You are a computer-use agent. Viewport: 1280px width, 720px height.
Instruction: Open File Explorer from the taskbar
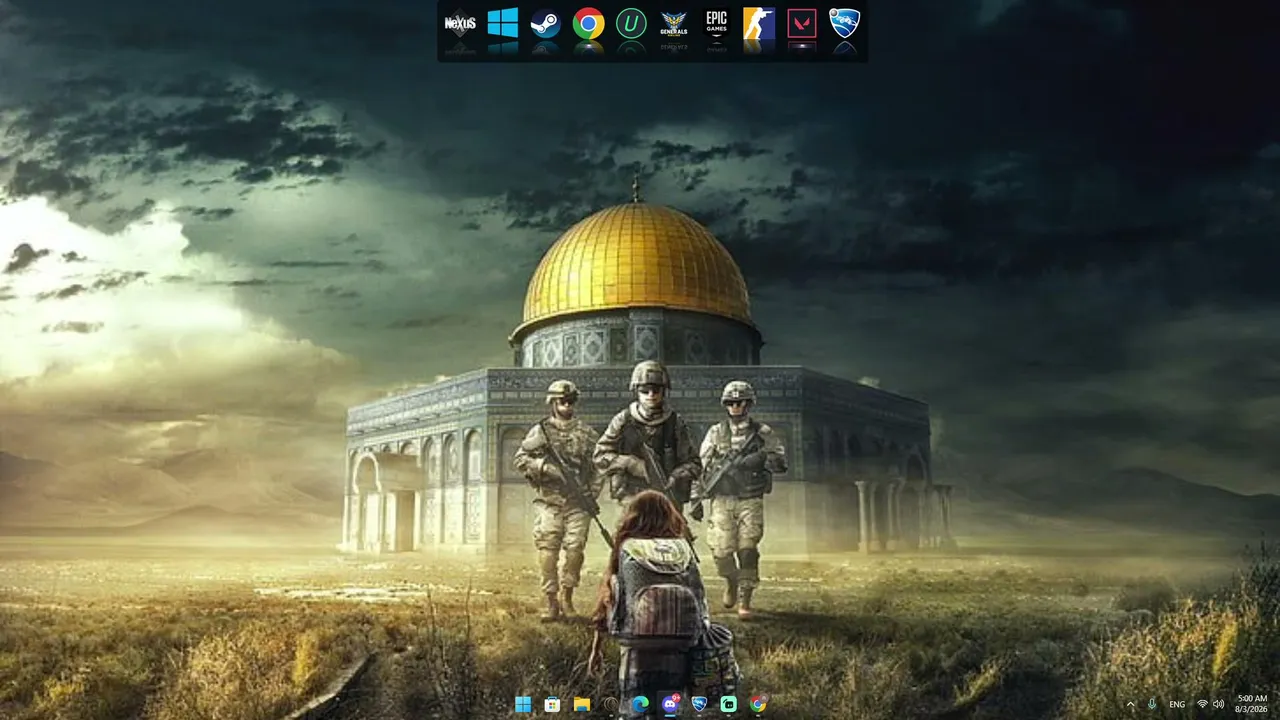(x=582, y=704)
